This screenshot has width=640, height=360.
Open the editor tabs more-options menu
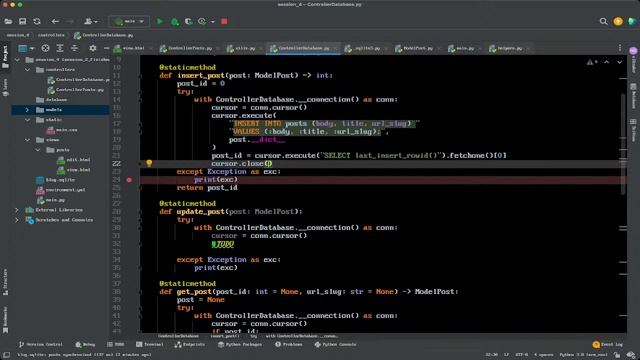point(620,48)
